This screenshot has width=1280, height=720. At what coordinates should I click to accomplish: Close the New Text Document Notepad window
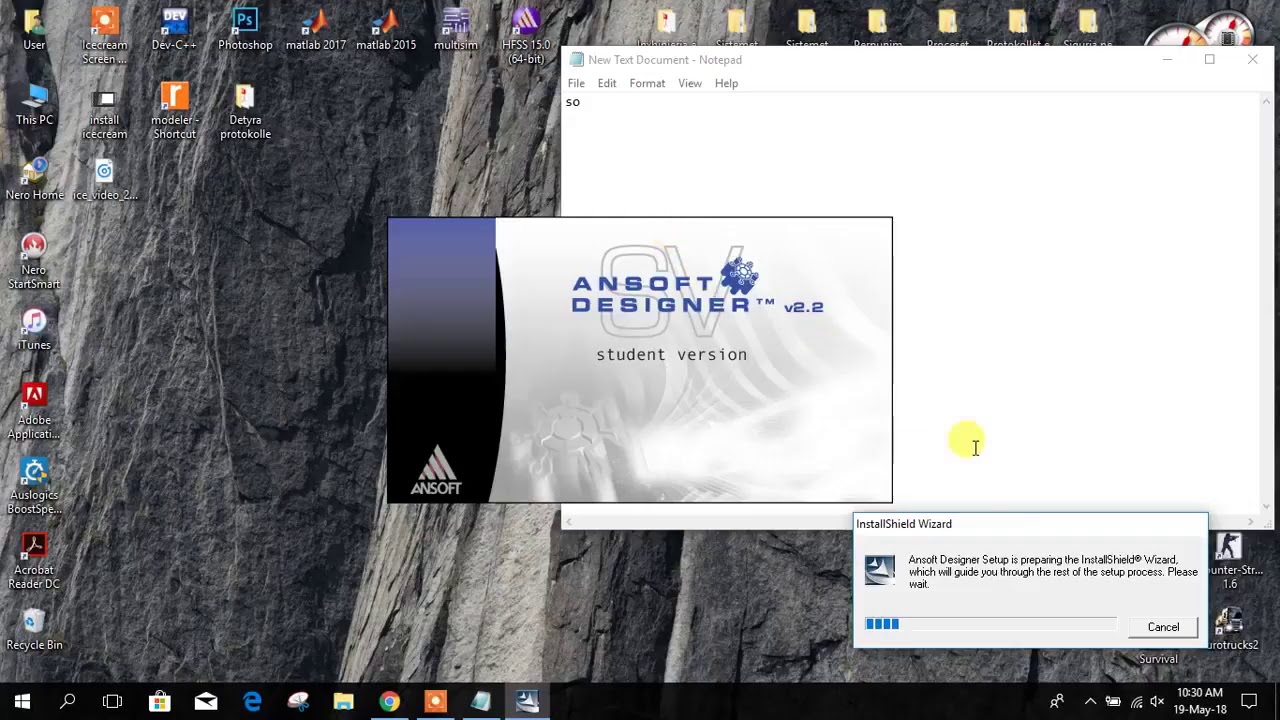coord(1252,60)
